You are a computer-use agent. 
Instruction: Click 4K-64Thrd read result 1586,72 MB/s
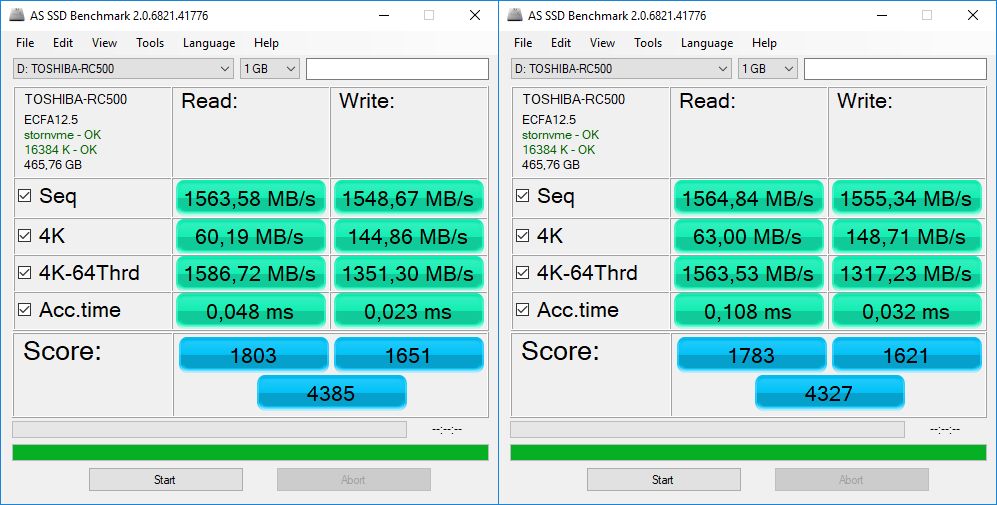point(251,273)
